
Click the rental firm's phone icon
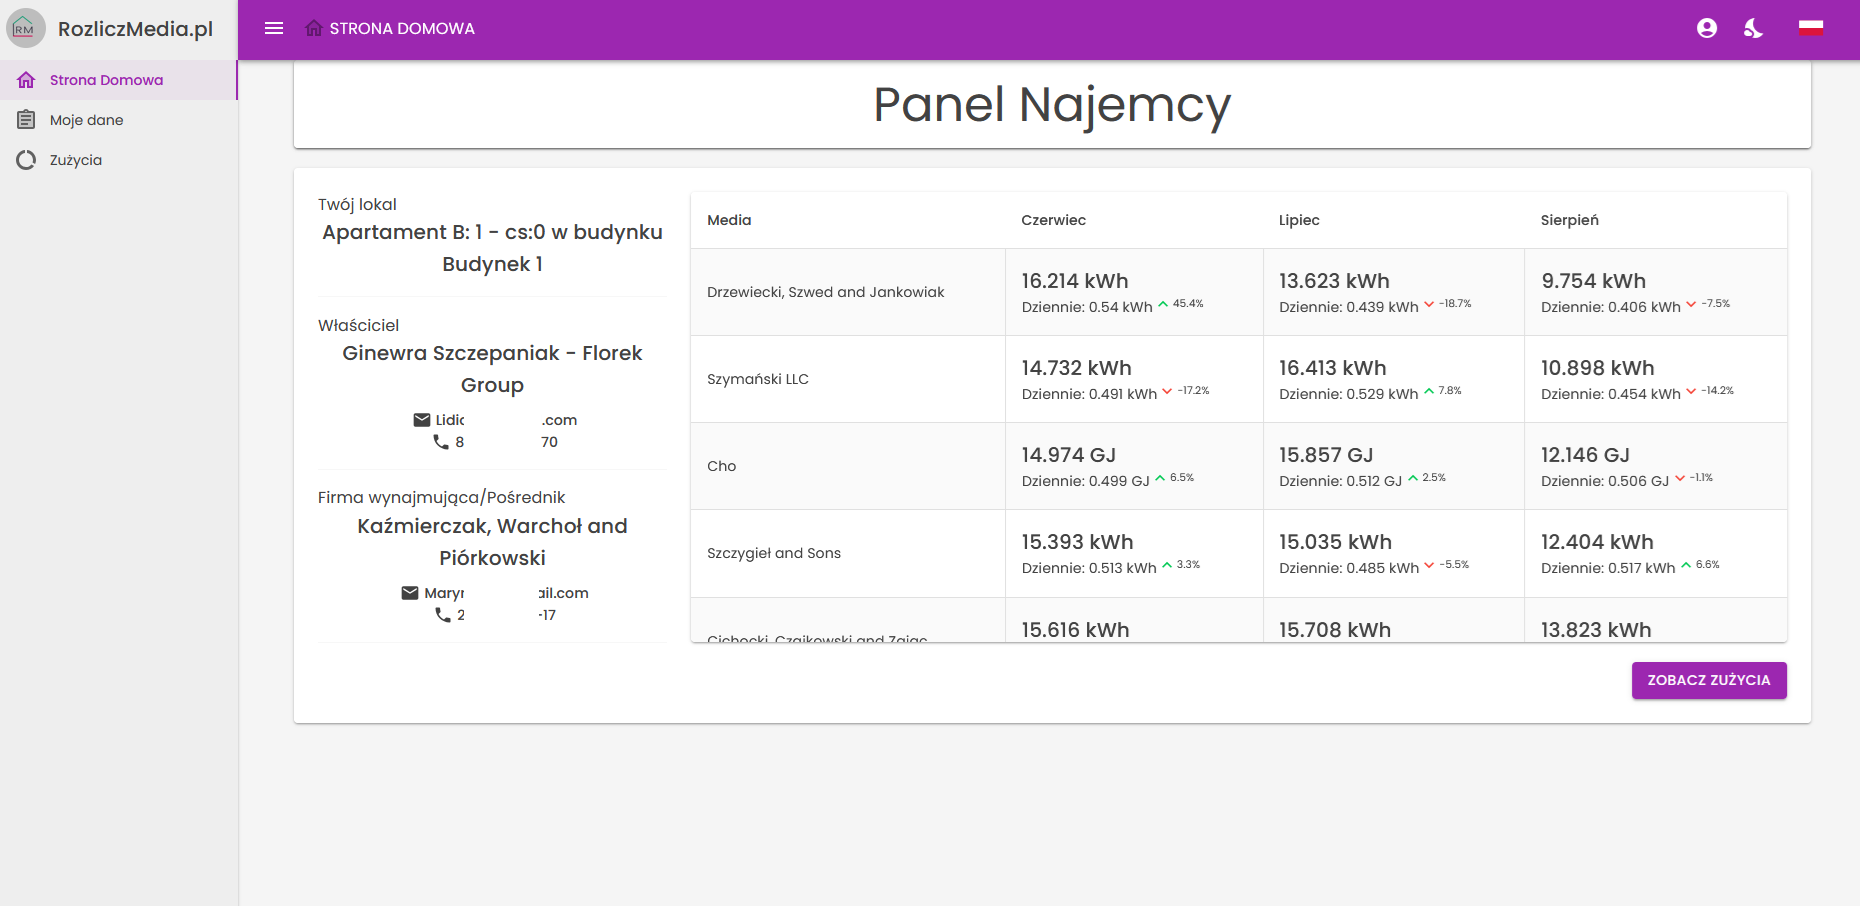443,615
